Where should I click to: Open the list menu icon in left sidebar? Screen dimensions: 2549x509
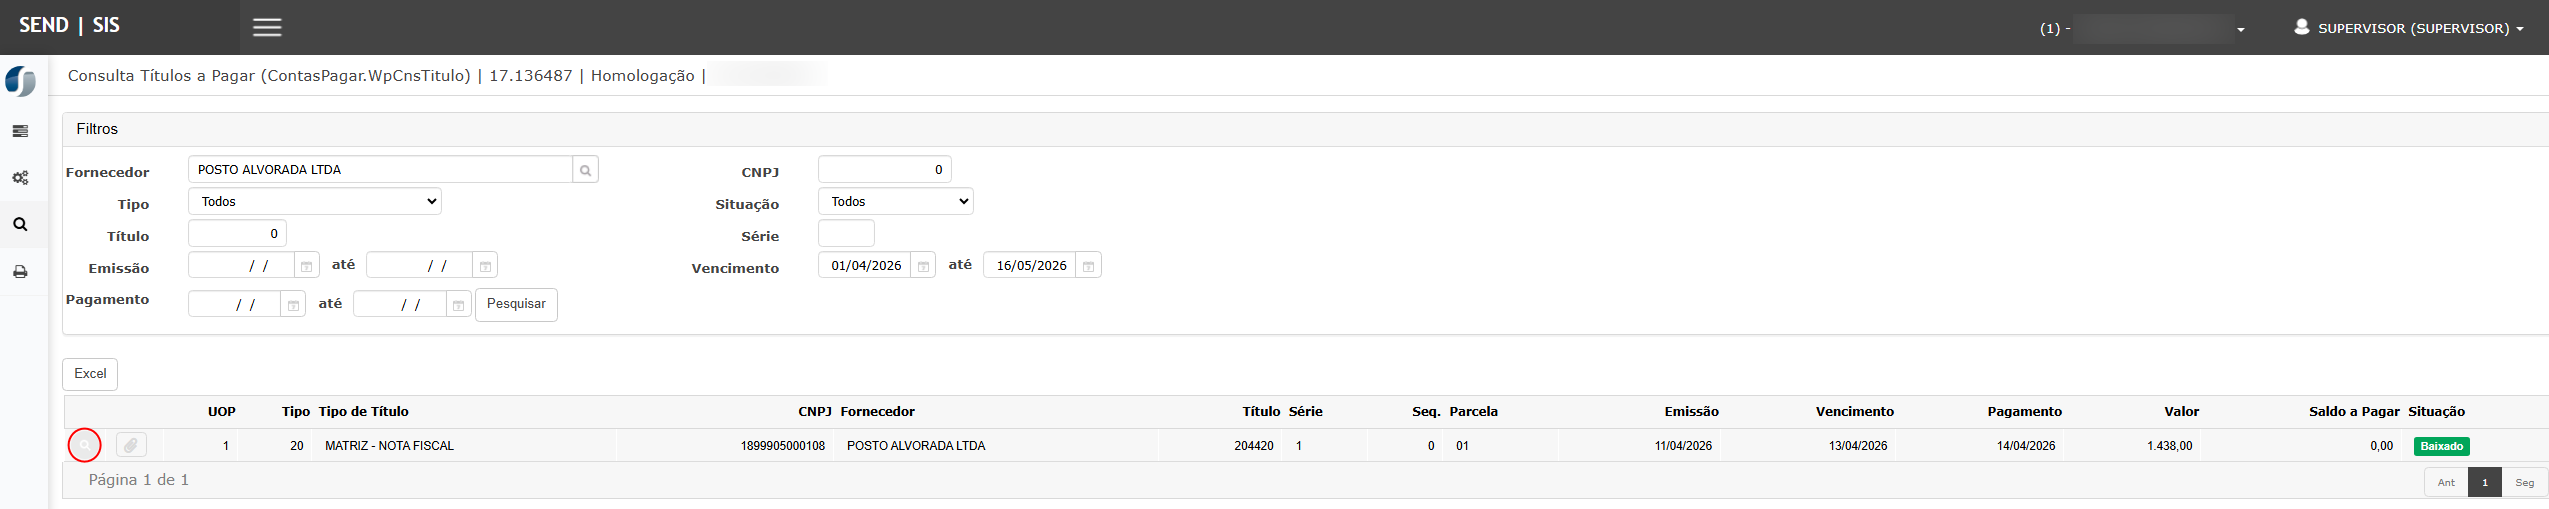(x=20, y=131)
